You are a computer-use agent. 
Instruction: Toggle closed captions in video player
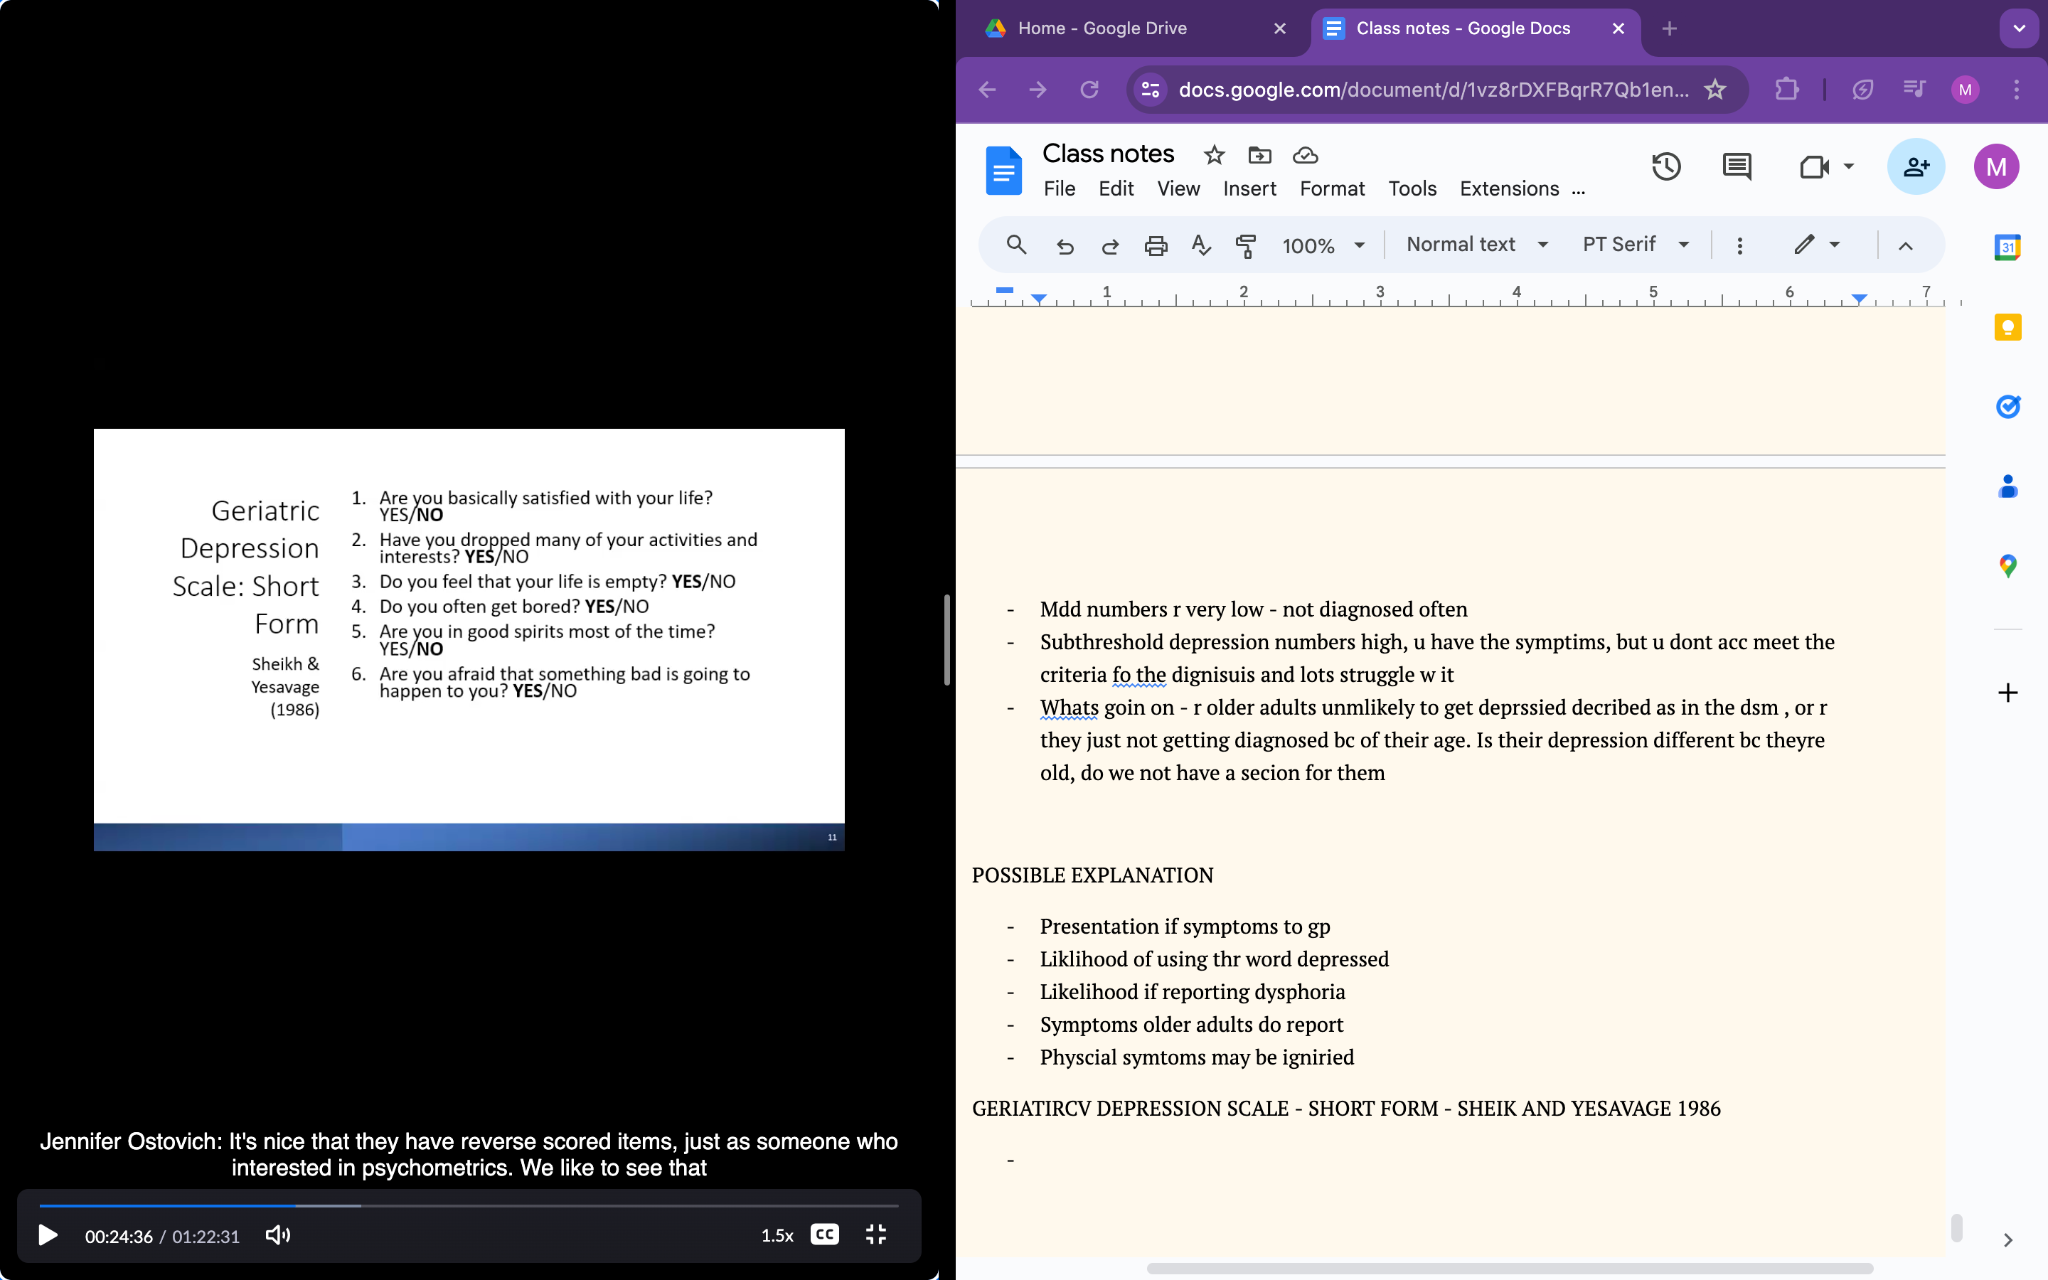(x=824, y=1234)
